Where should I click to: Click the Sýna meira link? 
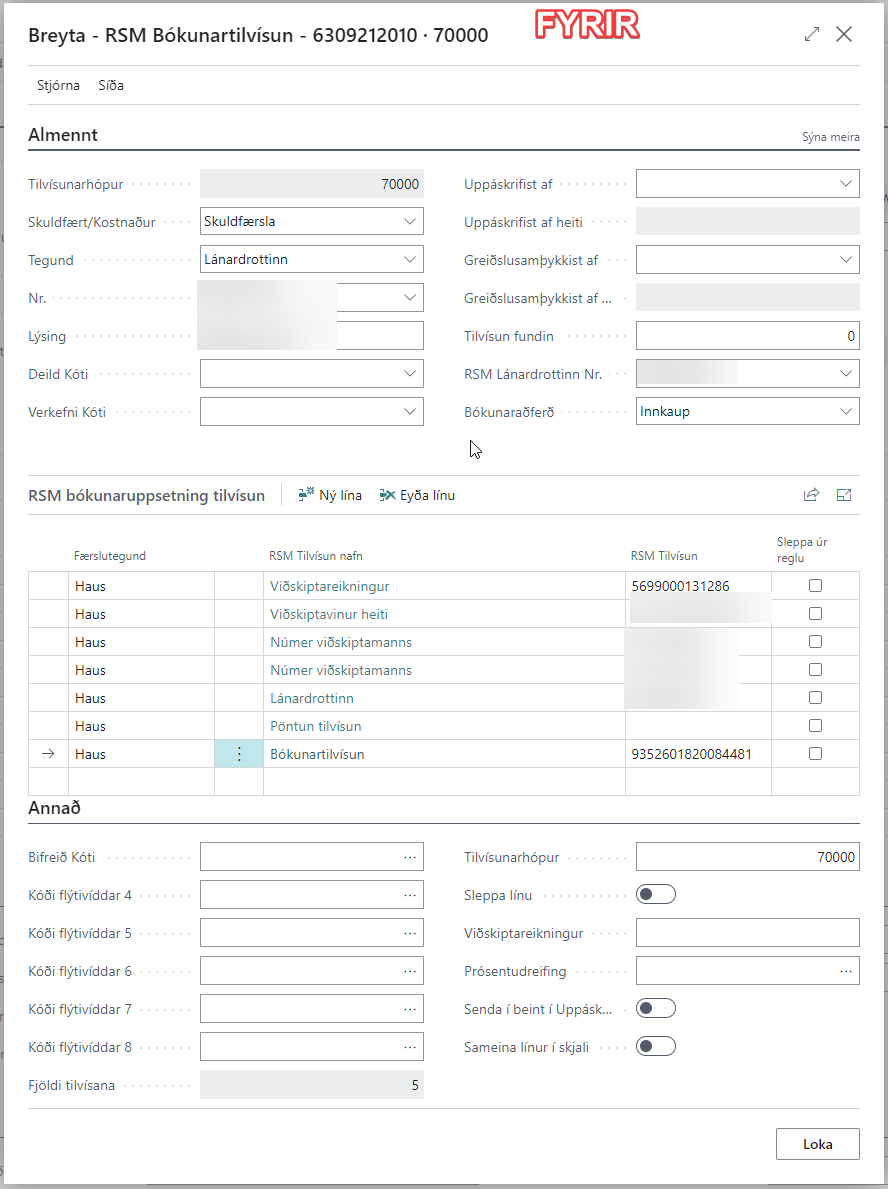(830, 137)
